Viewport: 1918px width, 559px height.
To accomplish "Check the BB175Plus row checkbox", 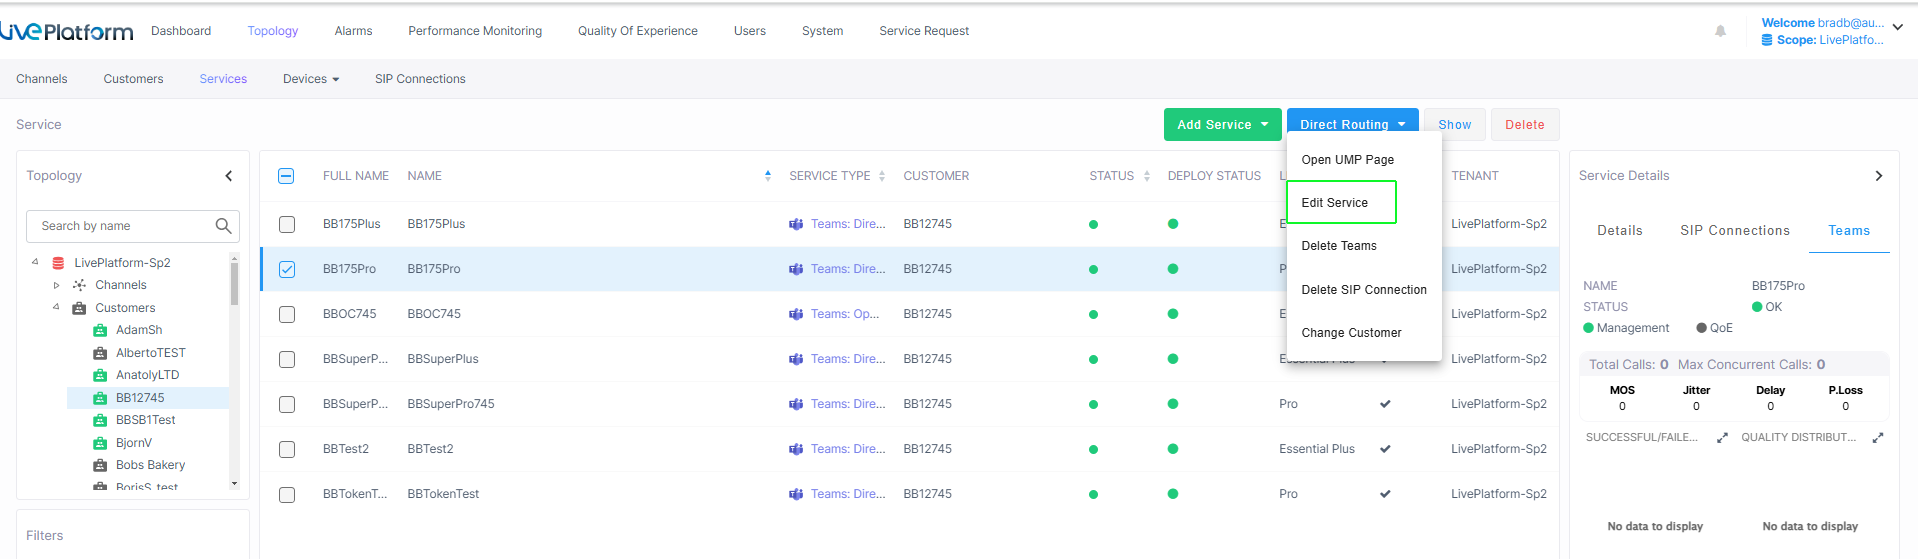I will (x=287, y=224).
